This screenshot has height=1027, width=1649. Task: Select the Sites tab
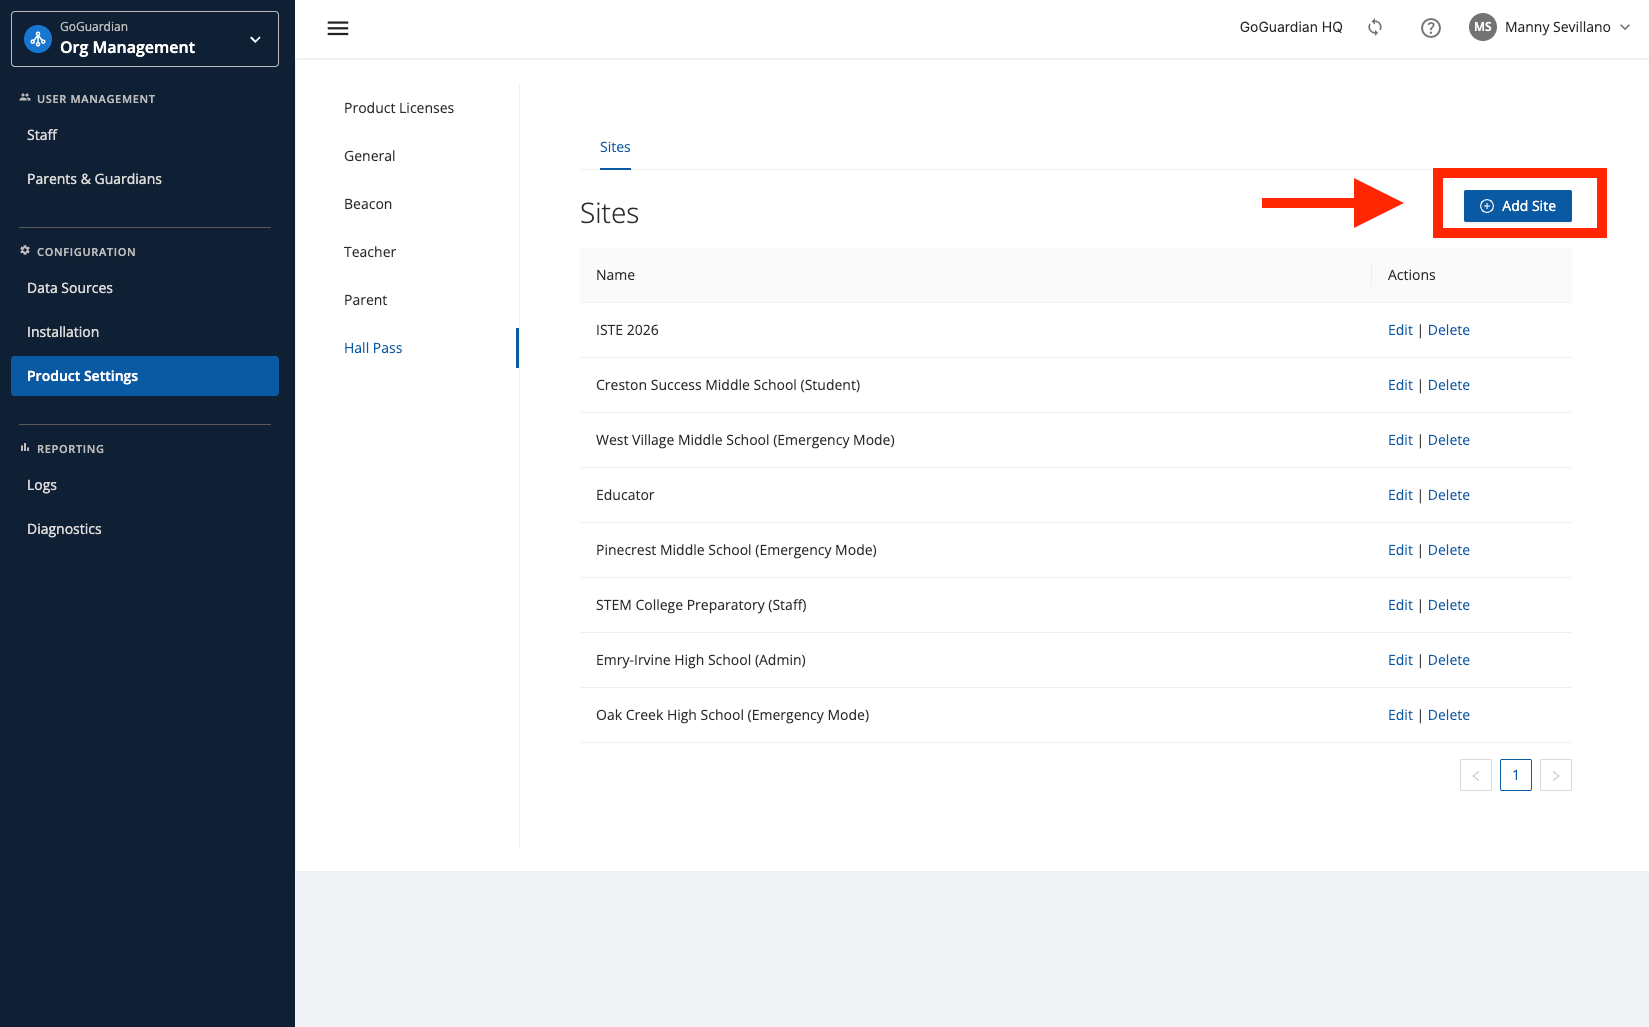point(615,147)
